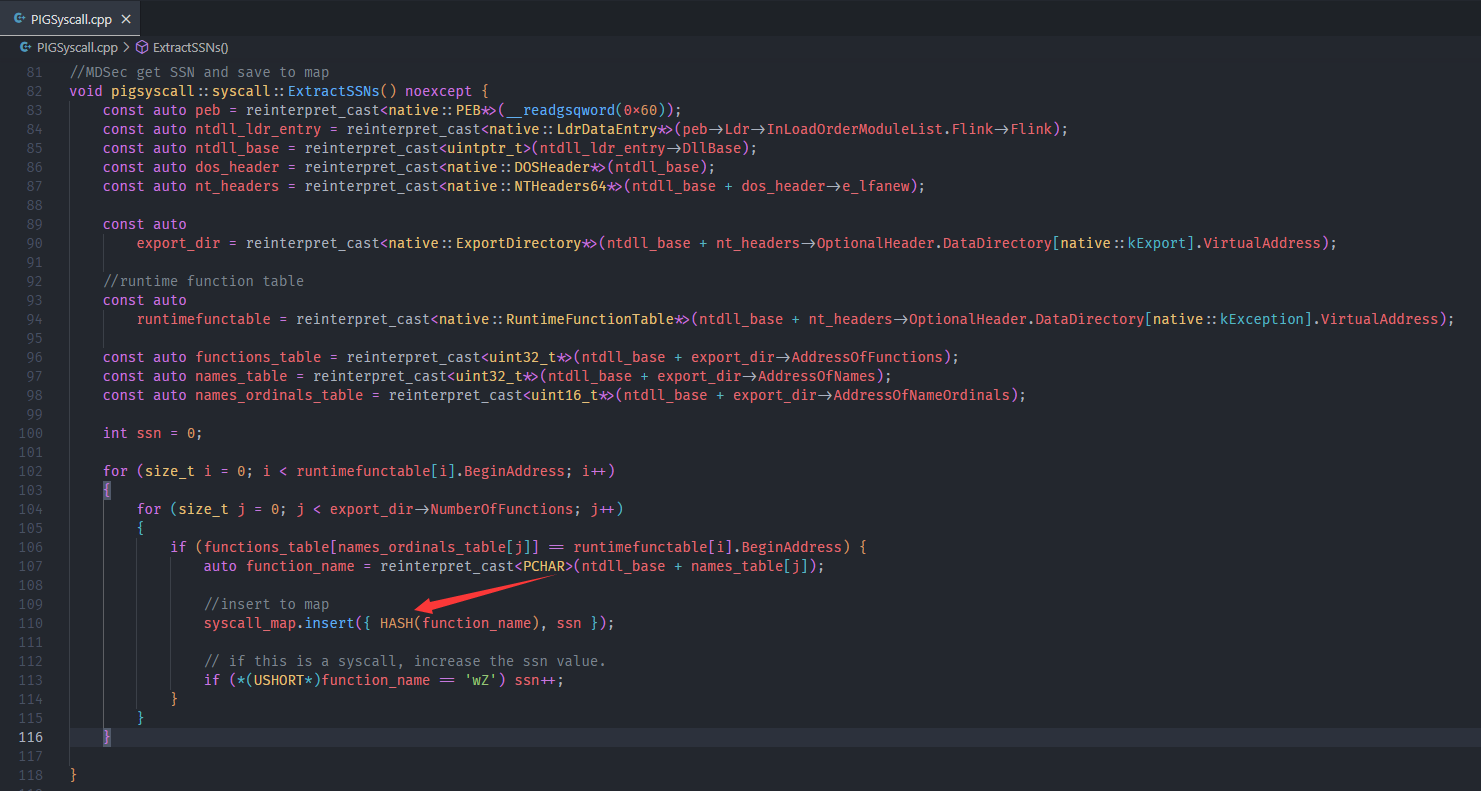Click '__readgsqword' on line 83
The image size is (1481, 791).
(x=561, y=110)
